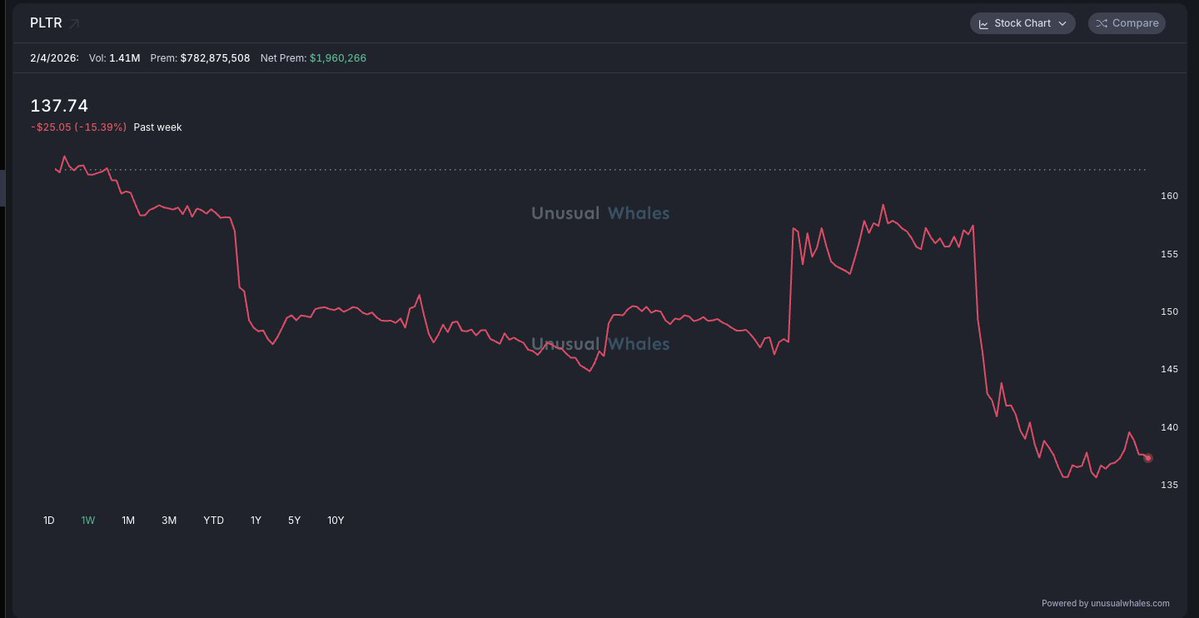Viewport: 1199px width, 618px height.
Task: Click the PLTR ticker symbol
Action: [46, 23]
